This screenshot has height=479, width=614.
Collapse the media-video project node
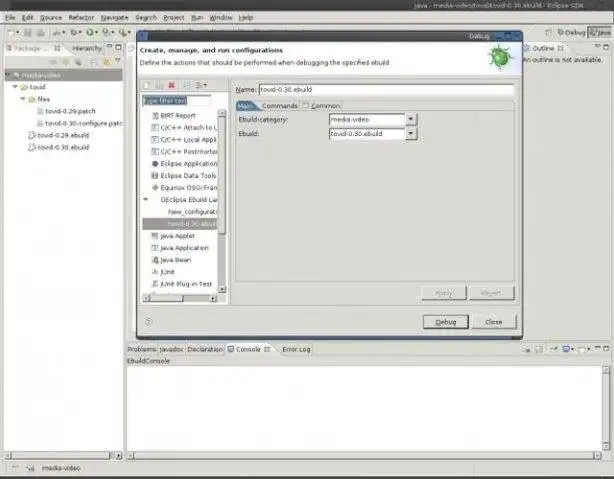8,75
